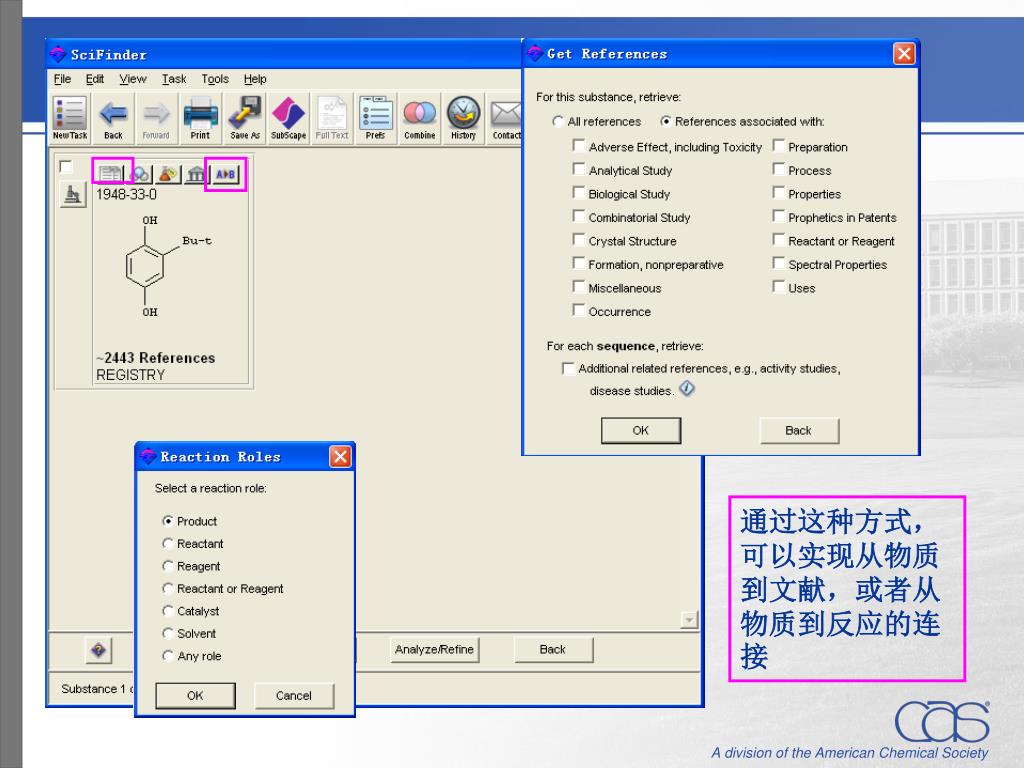Select the All references radio button
This screenshot has height=768, width=1024.
(557, 121)
